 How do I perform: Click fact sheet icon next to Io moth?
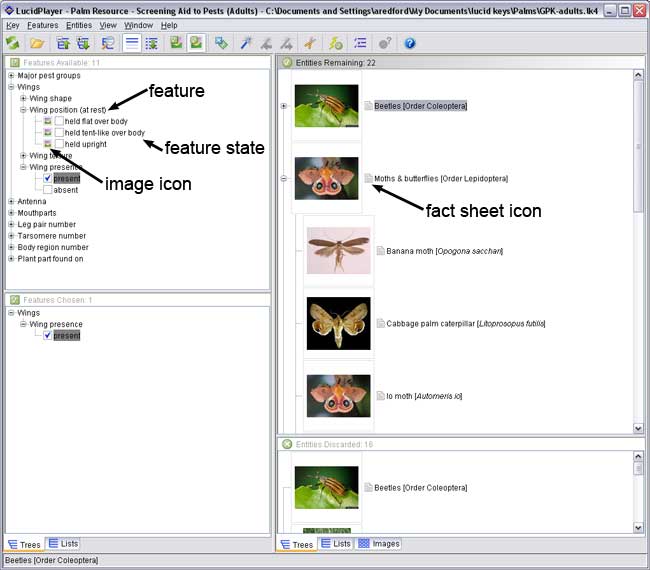[380, 396]
